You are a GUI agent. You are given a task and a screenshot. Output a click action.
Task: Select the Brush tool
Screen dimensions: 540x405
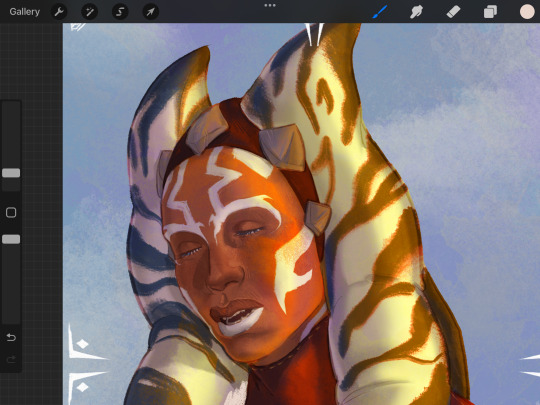point(380,12)
